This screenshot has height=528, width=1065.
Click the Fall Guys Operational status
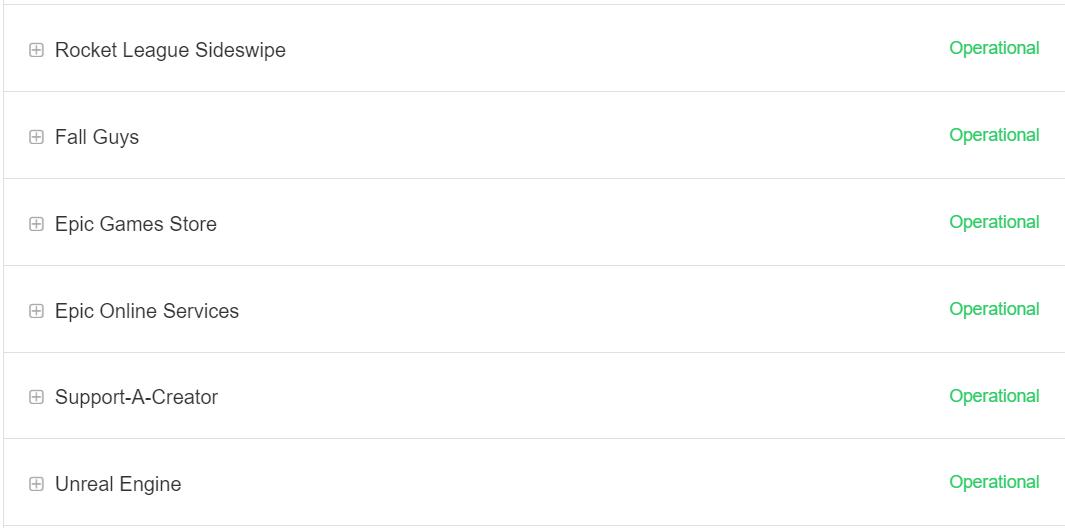point(994,135)
